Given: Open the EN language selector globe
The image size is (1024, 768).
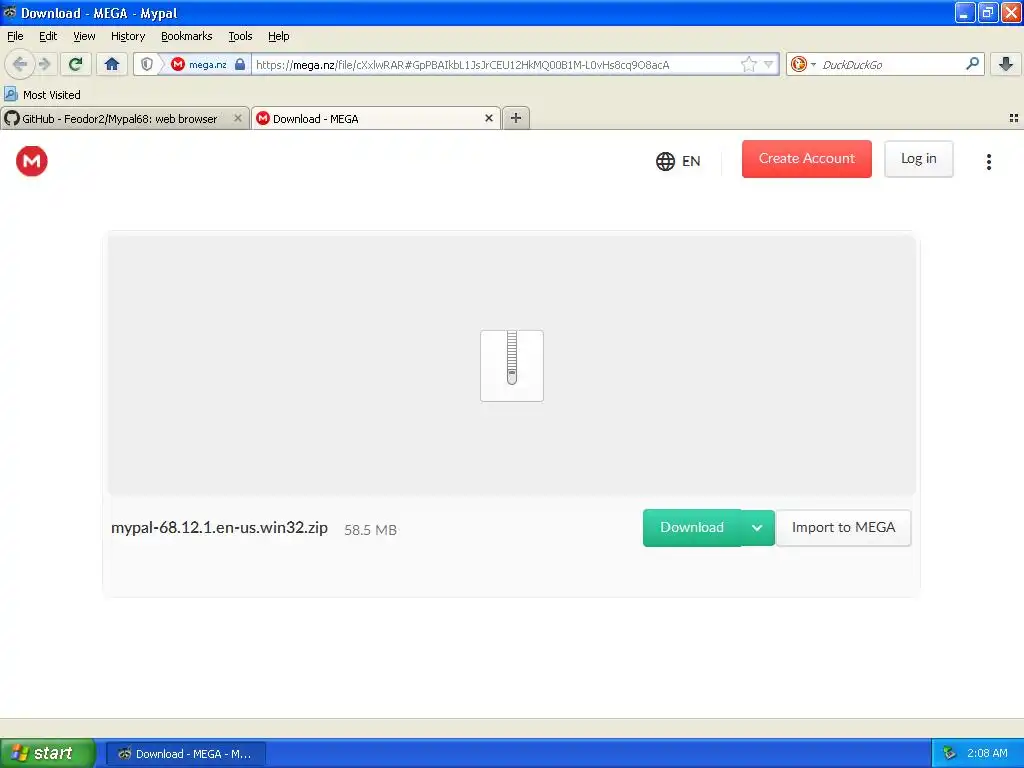Looking at the screenshot, I should pos(678,161).
